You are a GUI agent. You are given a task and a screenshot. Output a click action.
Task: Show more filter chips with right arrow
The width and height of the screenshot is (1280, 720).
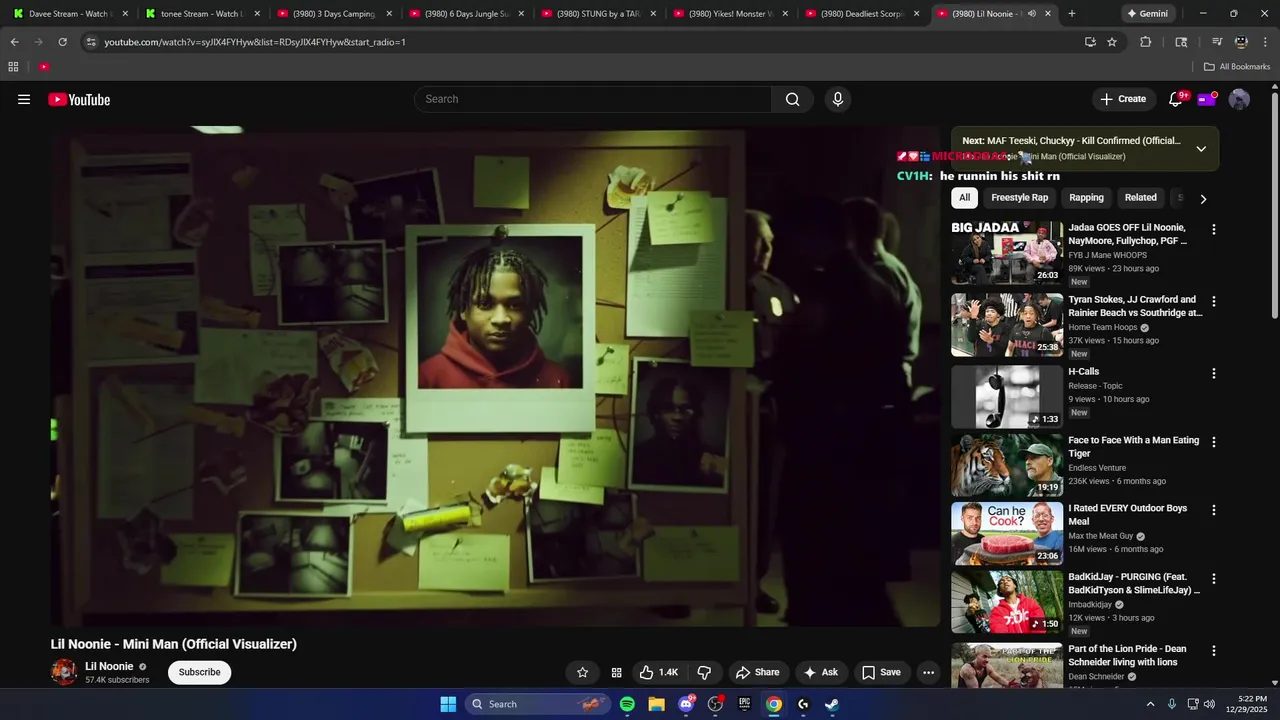(x=1203, y=199)
